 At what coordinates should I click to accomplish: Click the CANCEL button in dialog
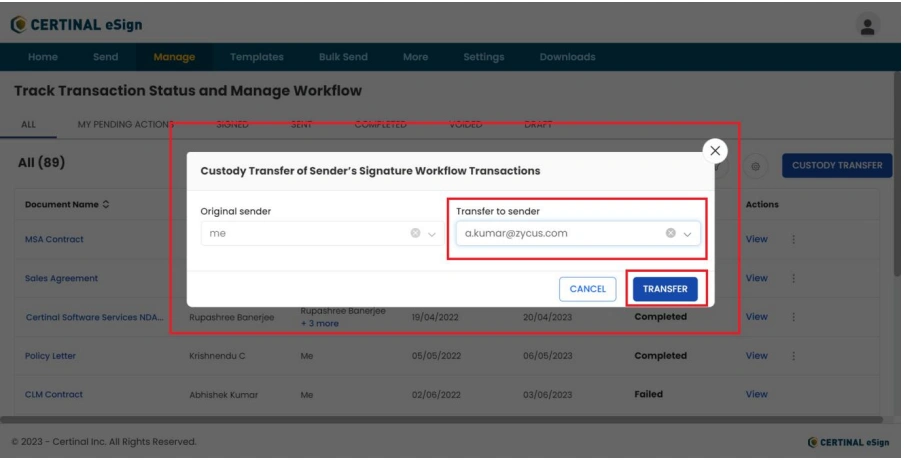pos(587,289)
